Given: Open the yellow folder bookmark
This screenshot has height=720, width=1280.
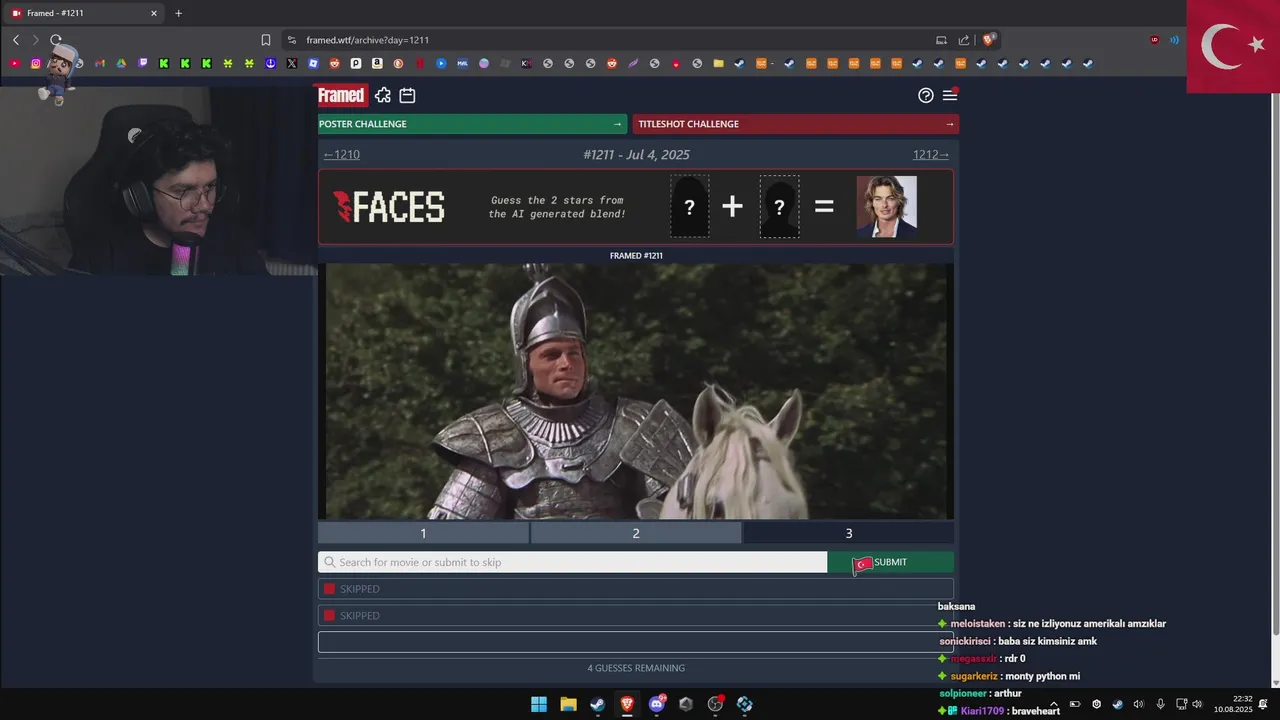Looking at the screenshot, I should pyautogui.click(x=718, y=63).
